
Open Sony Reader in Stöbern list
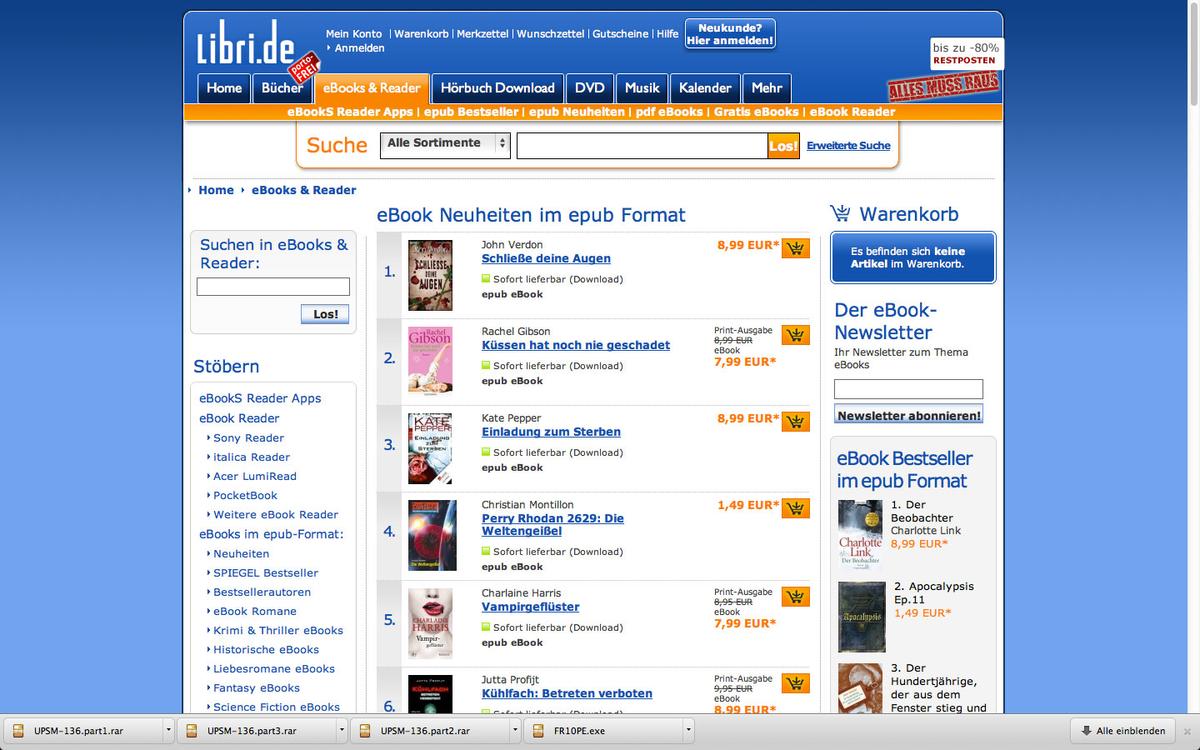point(249,438)
